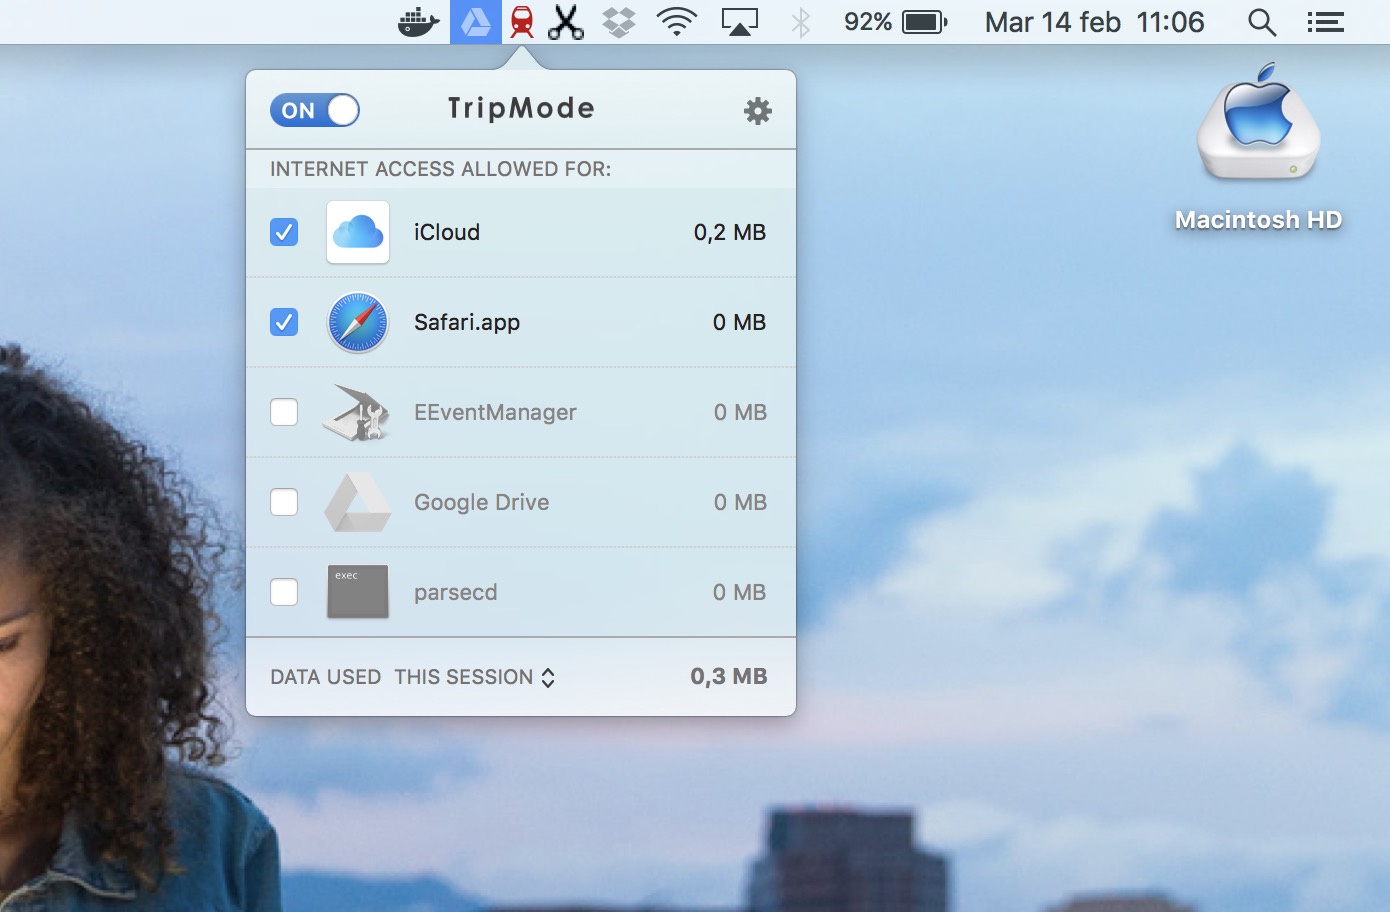Image resolution: width=1390 pixels, height=912 pixels.
Task: Open the Notification Center list icon
Action: (x=1325, y=22)
